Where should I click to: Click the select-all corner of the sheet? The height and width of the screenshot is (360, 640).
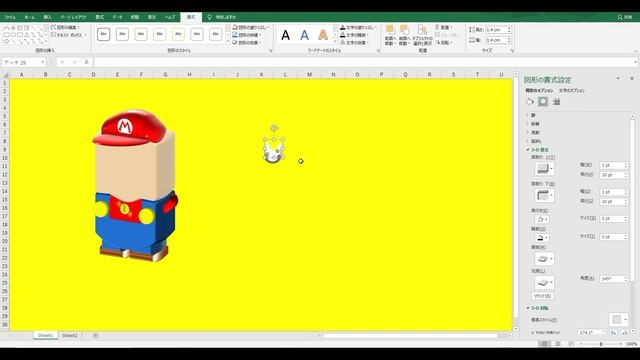5,75
